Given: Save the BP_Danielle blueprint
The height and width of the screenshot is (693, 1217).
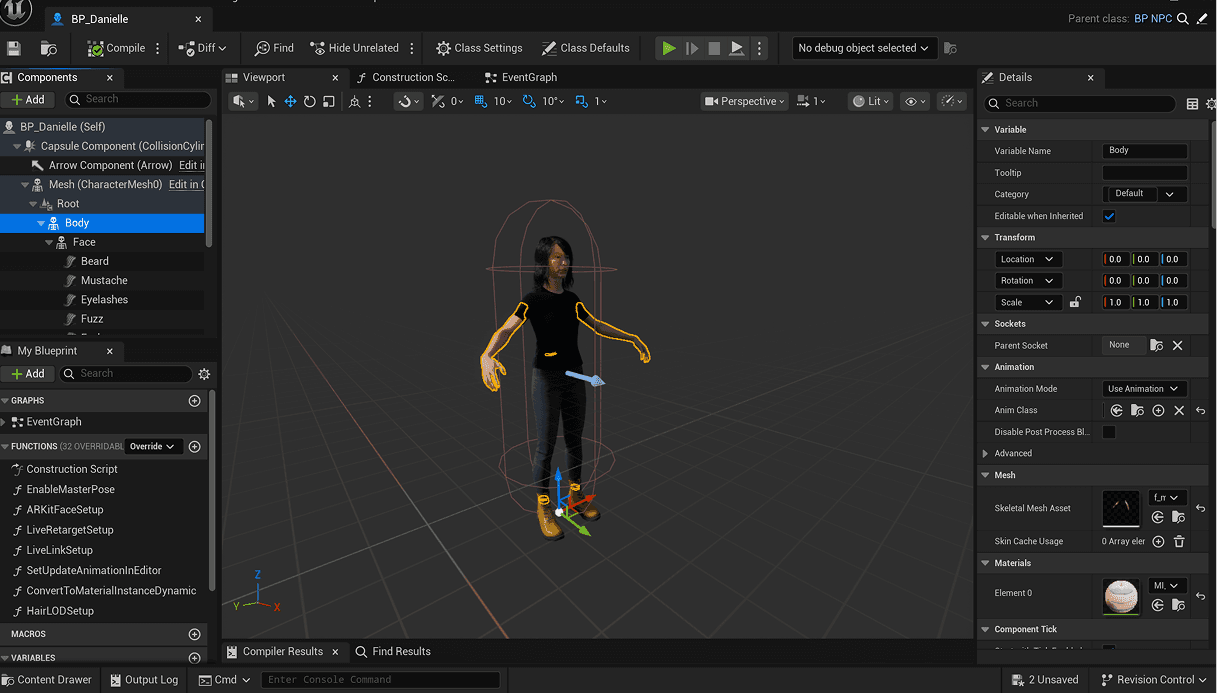Looking at the screenshot, I should tap(14, 48).
